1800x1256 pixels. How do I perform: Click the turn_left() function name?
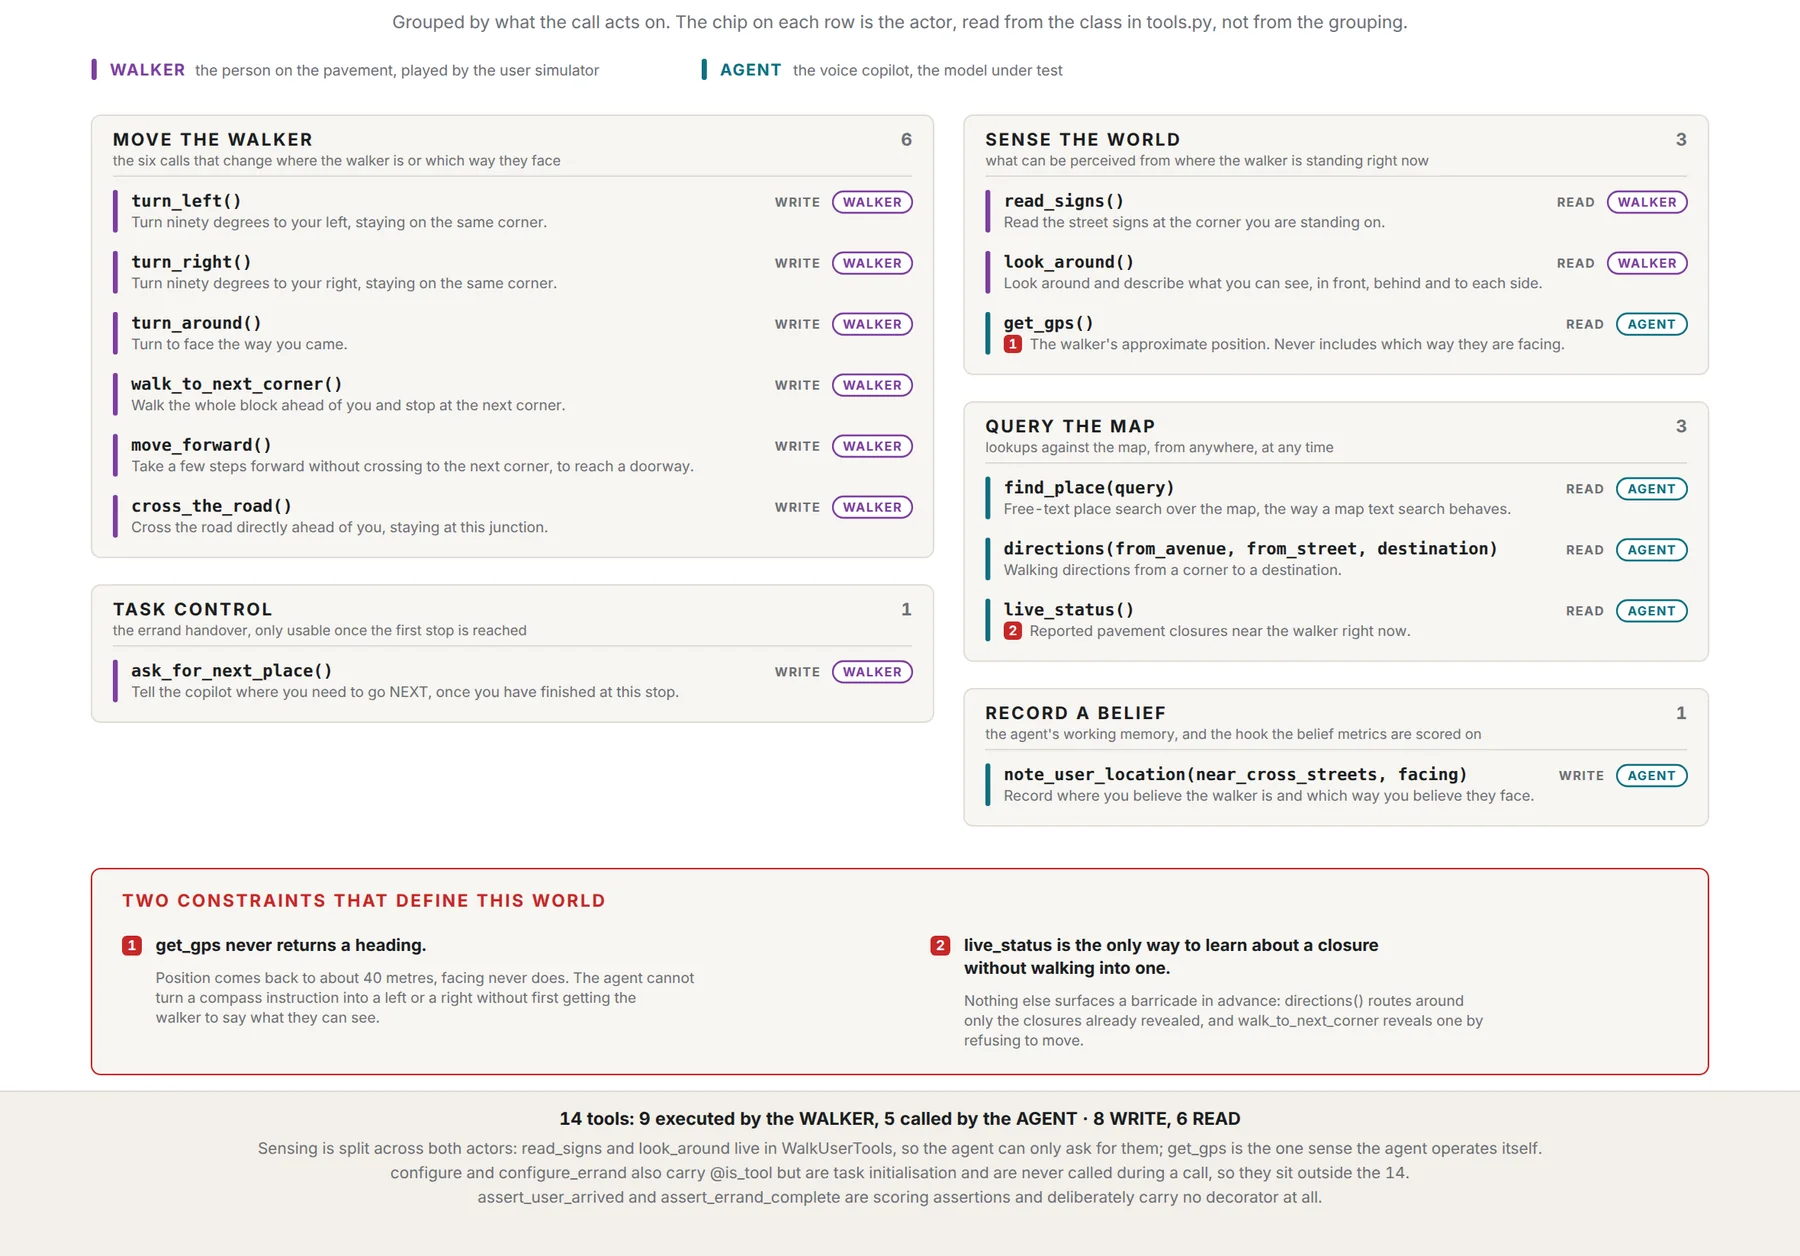(x=186, y=201)
